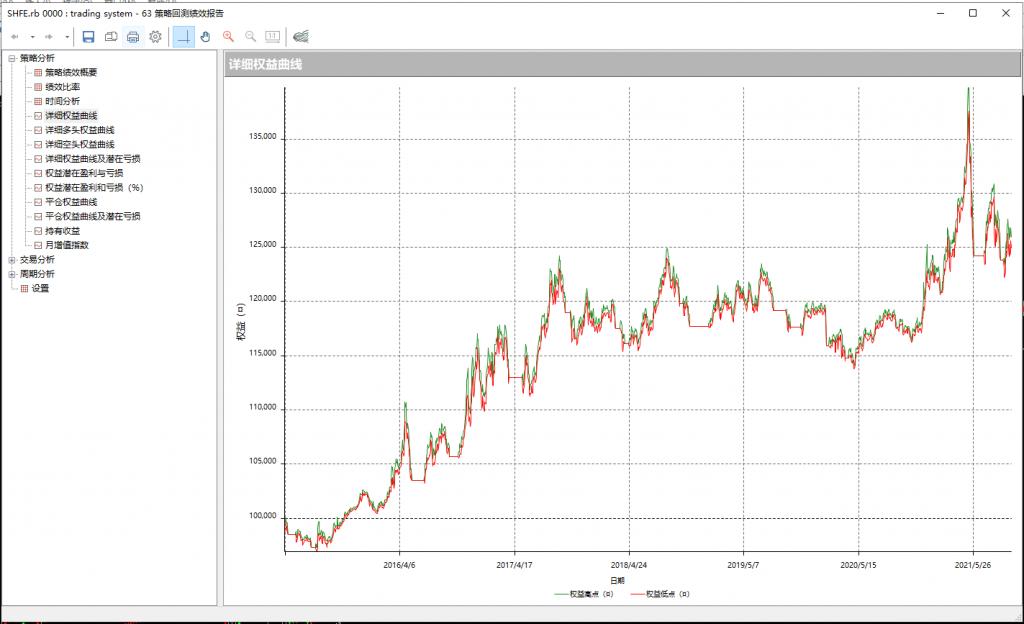This screenshot has width=1024, height=624.
Task: Click the back navigation arrow
Action: coord(15,37)
